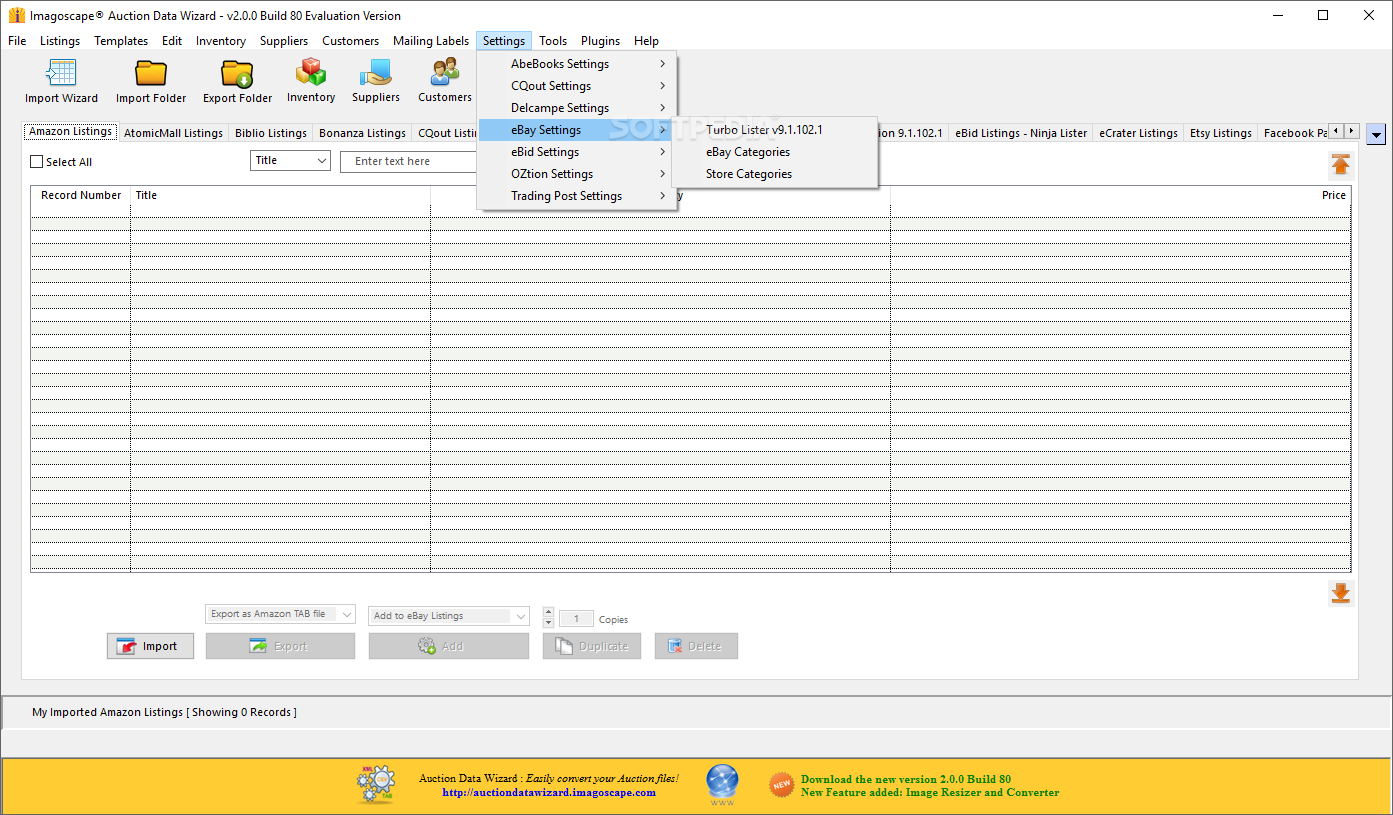Image resolution: width=1393 pixels, height=815 pixels.
Task: Click the Record Number column header
Action: [x=81, y=195]
